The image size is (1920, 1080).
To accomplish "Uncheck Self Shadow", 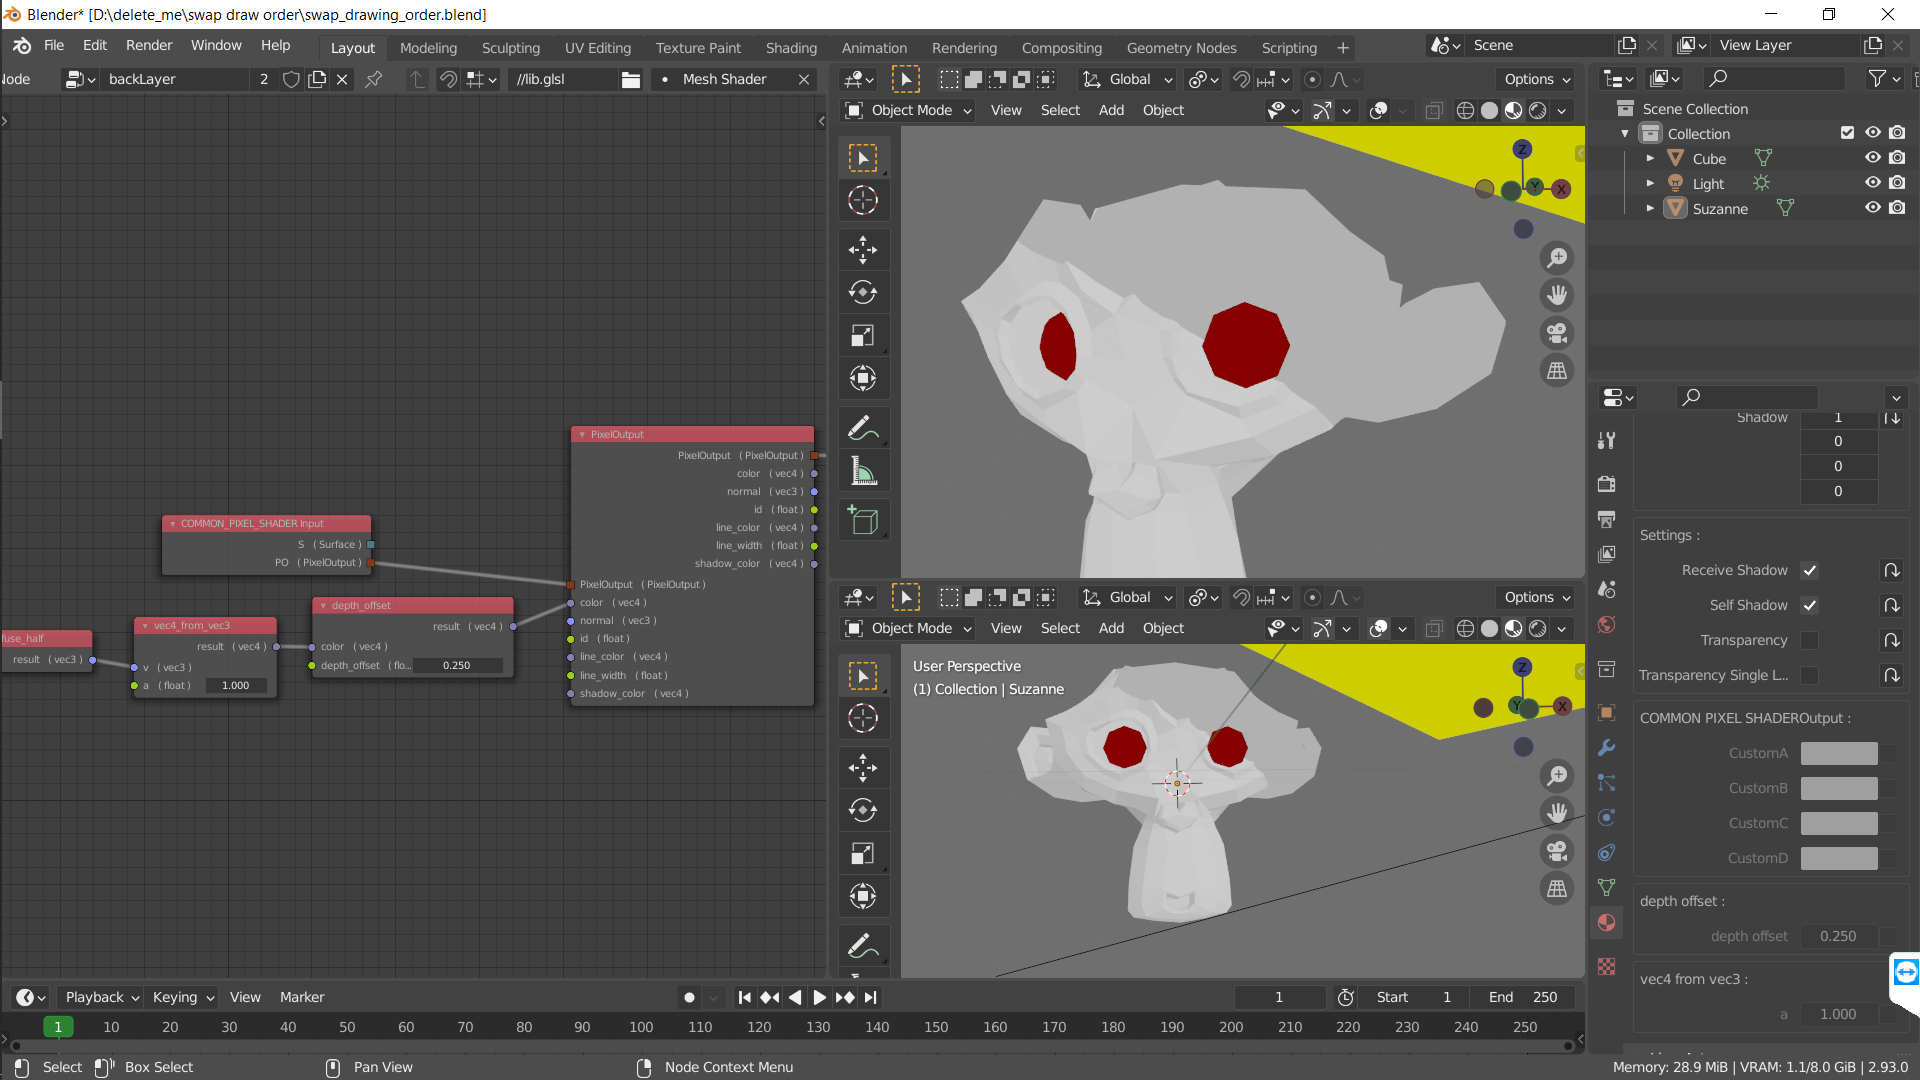I will coord(1809,605).
